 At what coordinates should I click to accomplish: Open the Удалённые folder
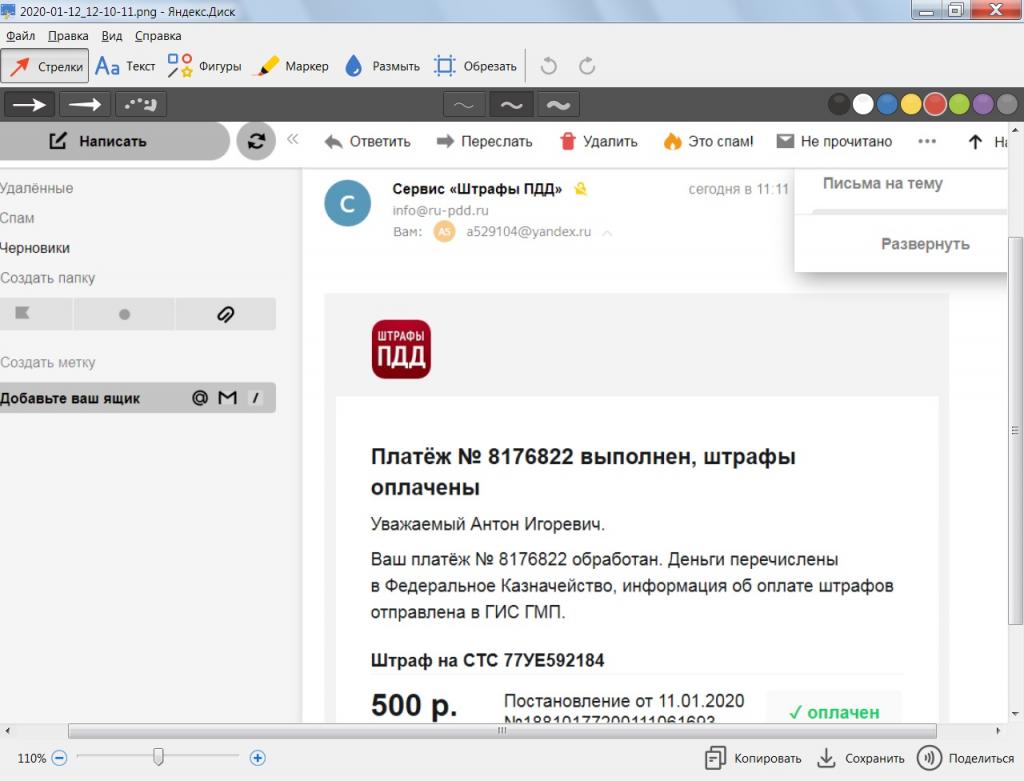(x=37, y=188)
